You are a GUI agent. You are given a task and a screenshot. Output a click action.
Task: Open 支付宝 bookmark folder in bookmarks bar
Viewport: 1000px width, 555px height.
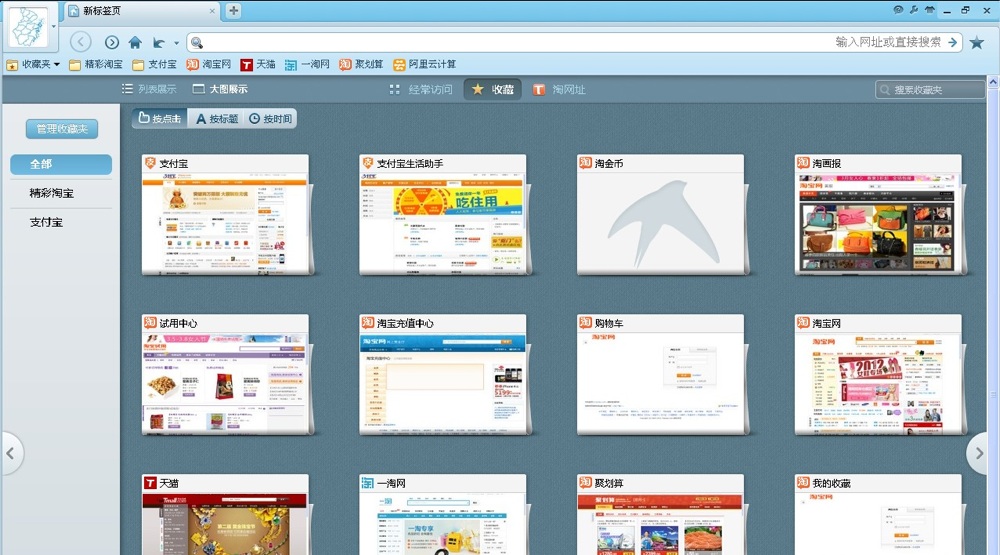[154, 64]
